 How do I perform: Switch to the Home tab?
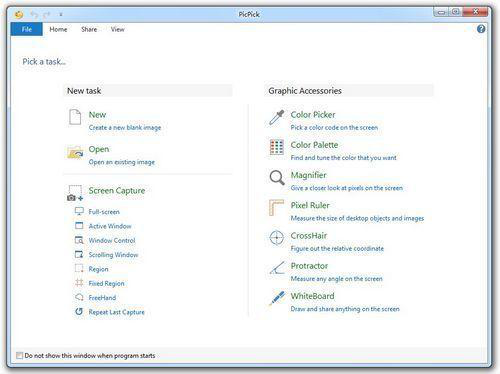click(58, 29)
